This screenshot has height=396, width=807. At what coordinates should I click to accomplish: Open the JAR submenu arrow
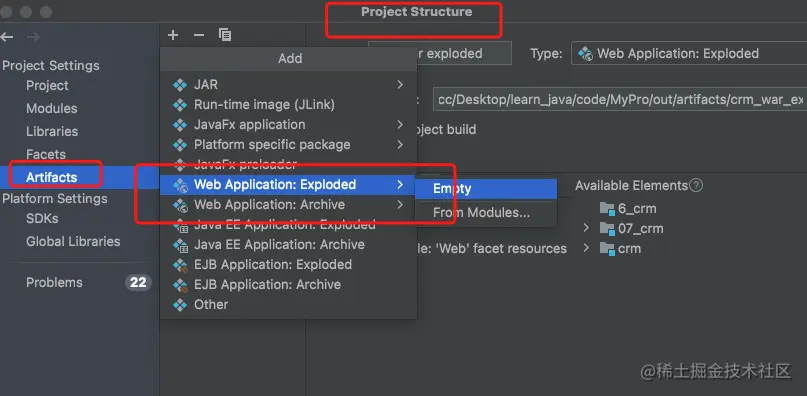point(400,84)
